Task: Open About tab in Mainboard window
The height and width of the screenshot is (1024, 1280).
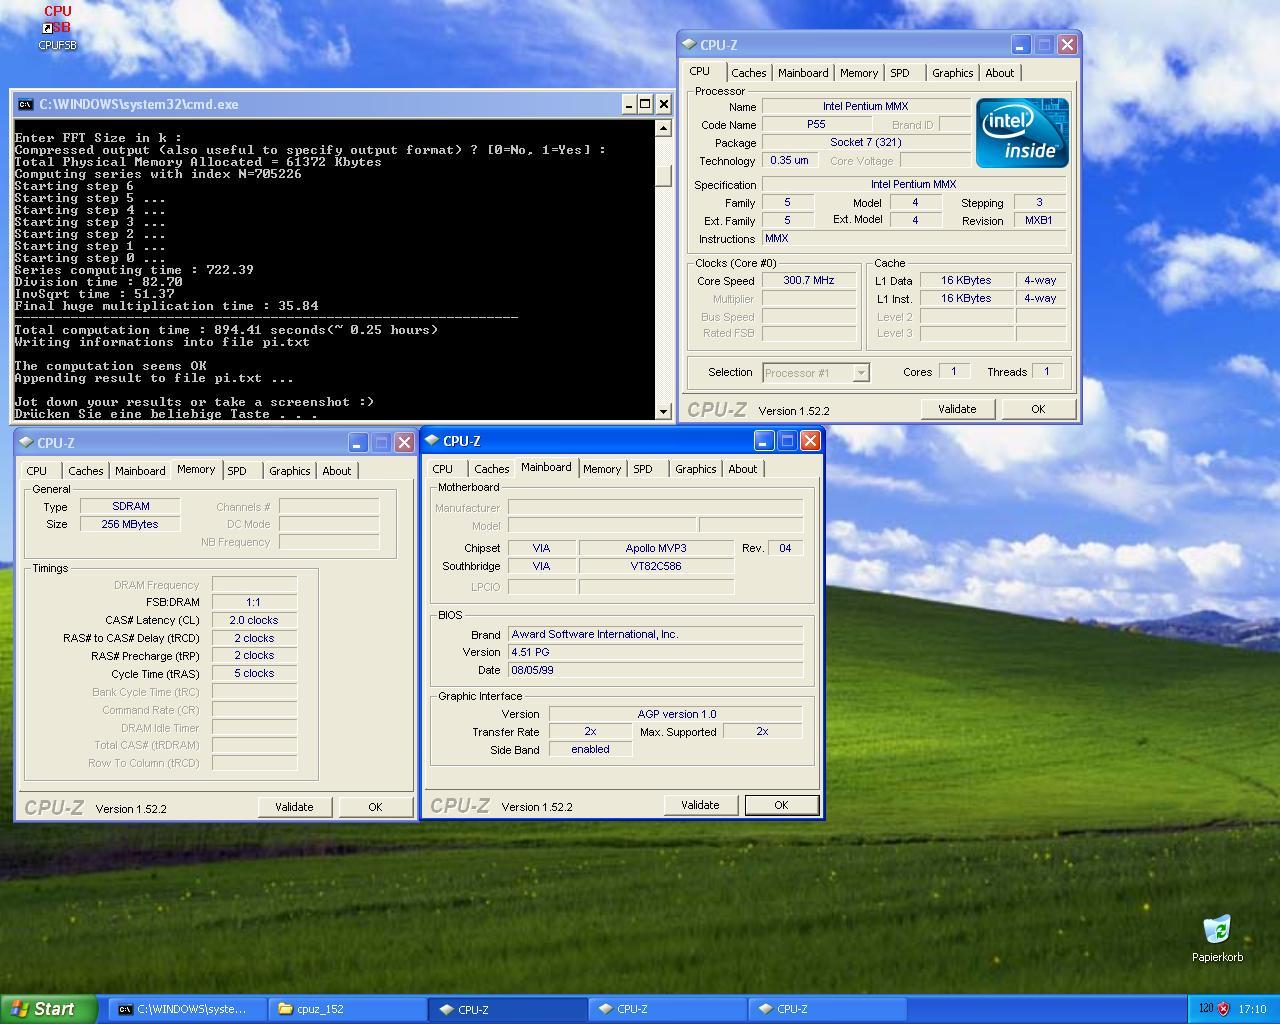Action: tap(742, 469)
